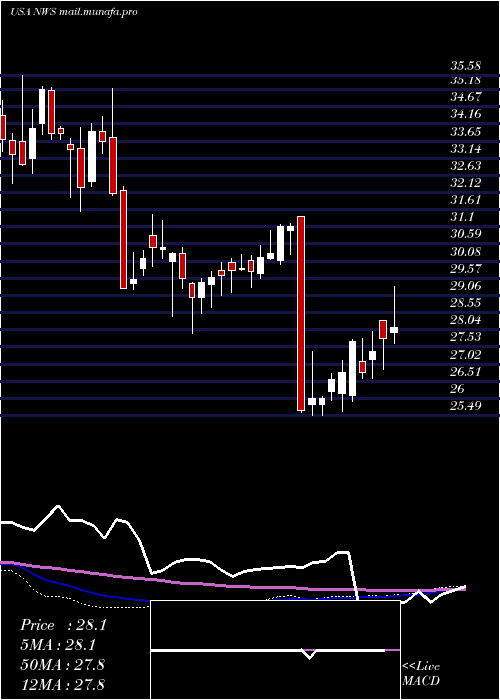This screenshot has height=700, width=500.
Task: Click the 34.16 price axis label
Action: (465, 114)
